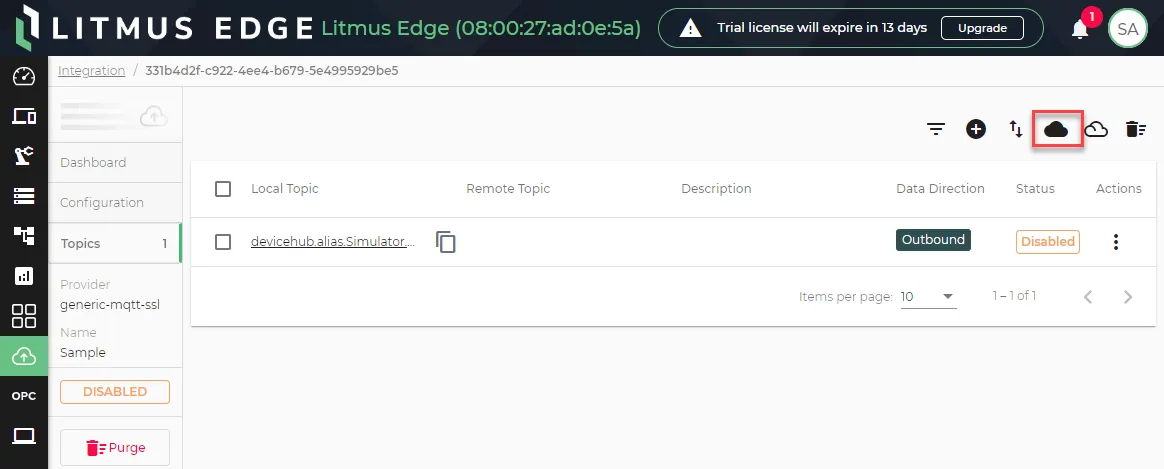Click the '1 – 1 of 1' pagination text
This screenshot has height=469, width=1164.
pos(1014,296)
